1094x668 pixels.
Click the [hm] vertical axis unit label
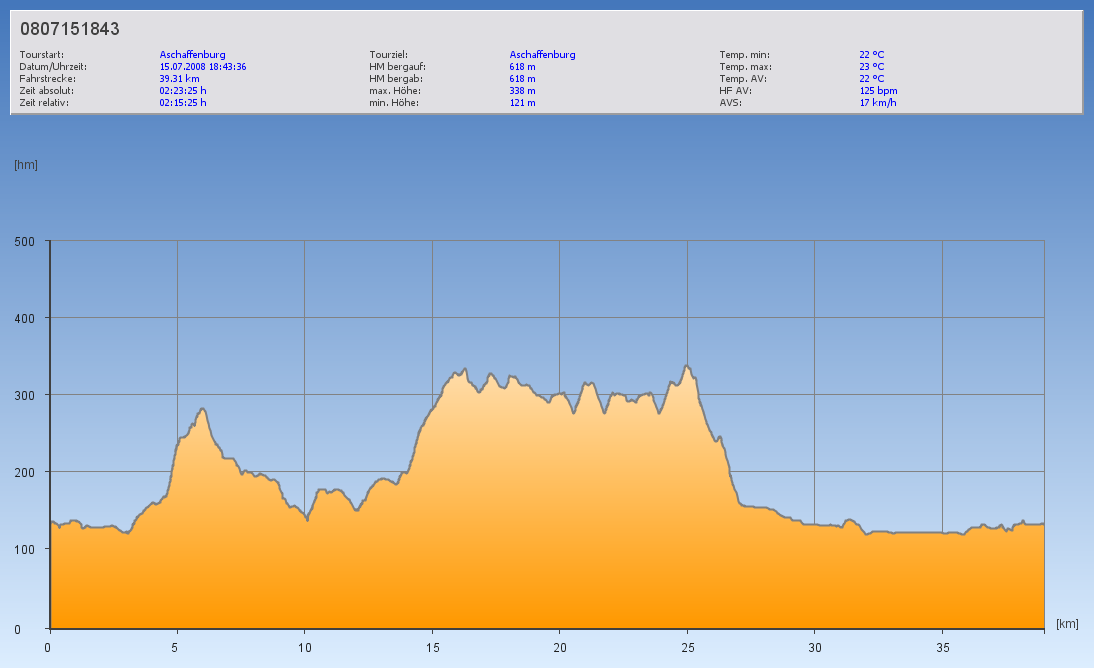click(x=25, y=165)
